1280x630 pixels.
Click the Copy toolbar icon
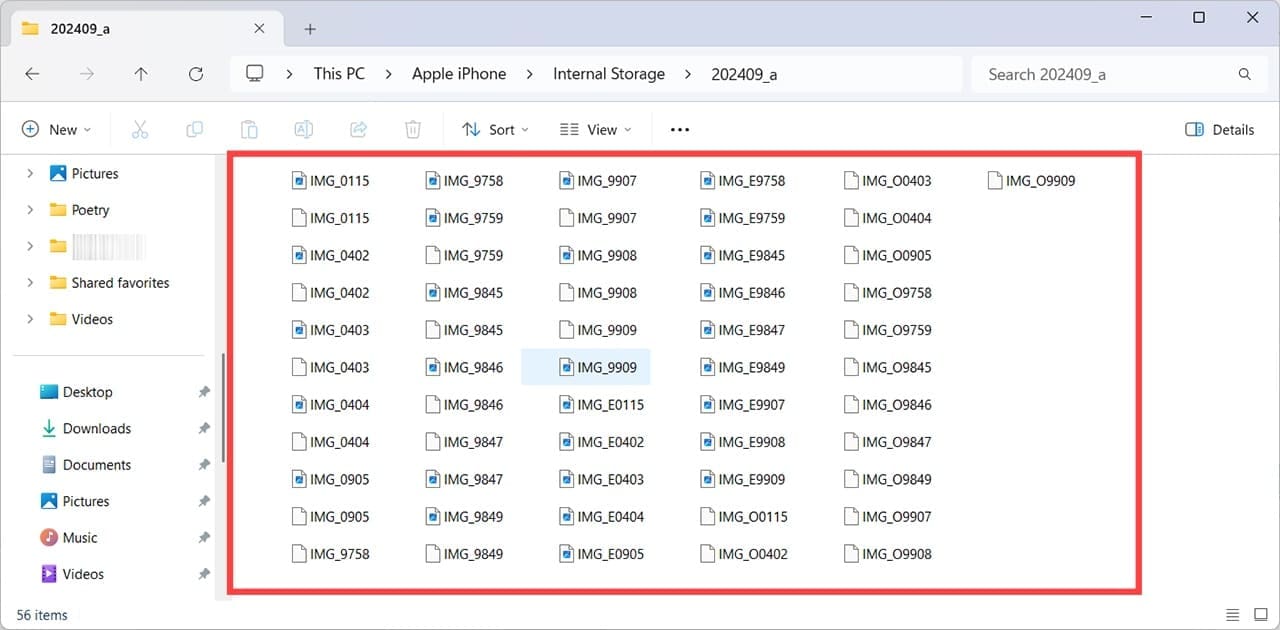click(x=195, y=129)
